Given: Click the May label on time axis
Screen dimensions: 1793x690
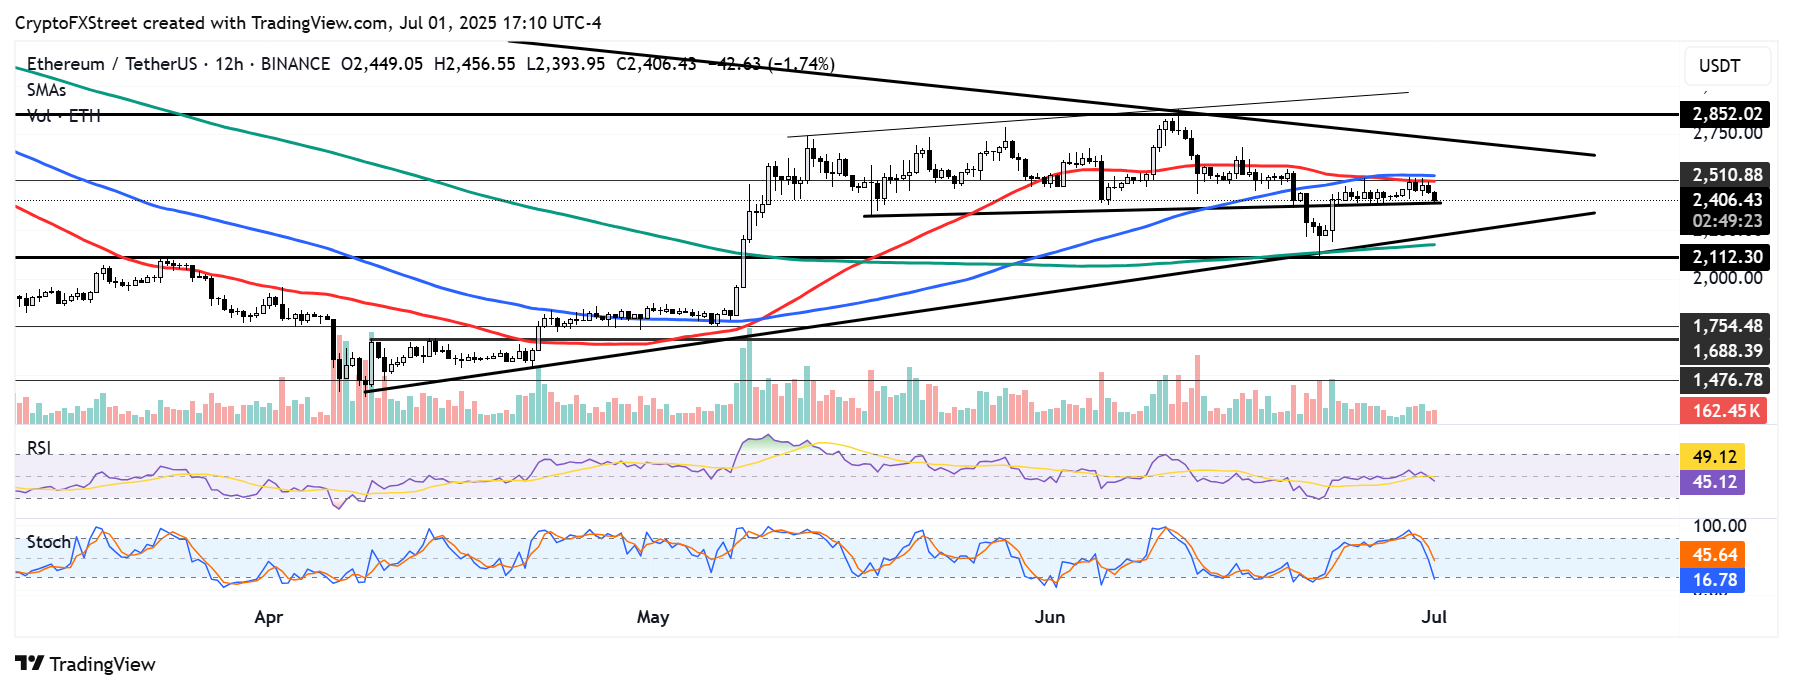Looking at the screenshot, I should (x=653, y=617).
